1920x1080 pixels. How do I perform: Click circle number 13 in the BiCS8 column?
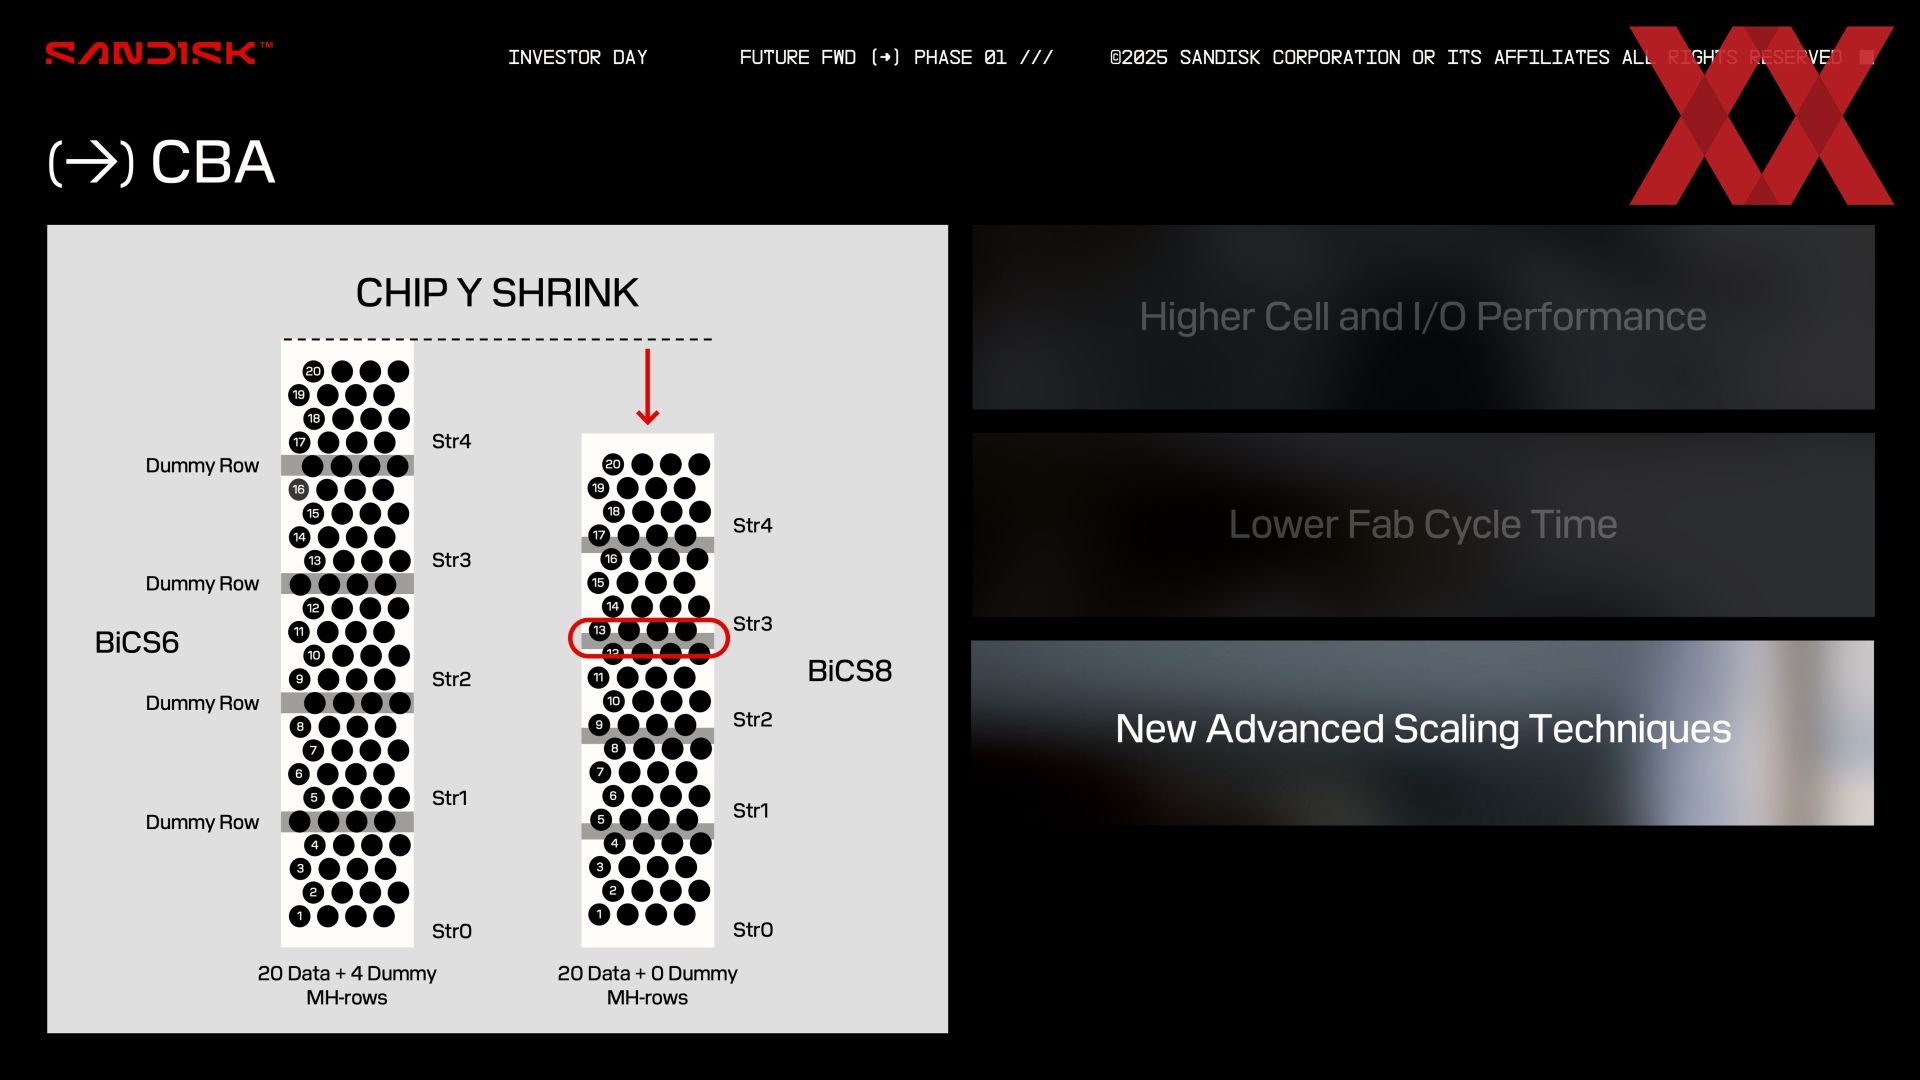599,630
